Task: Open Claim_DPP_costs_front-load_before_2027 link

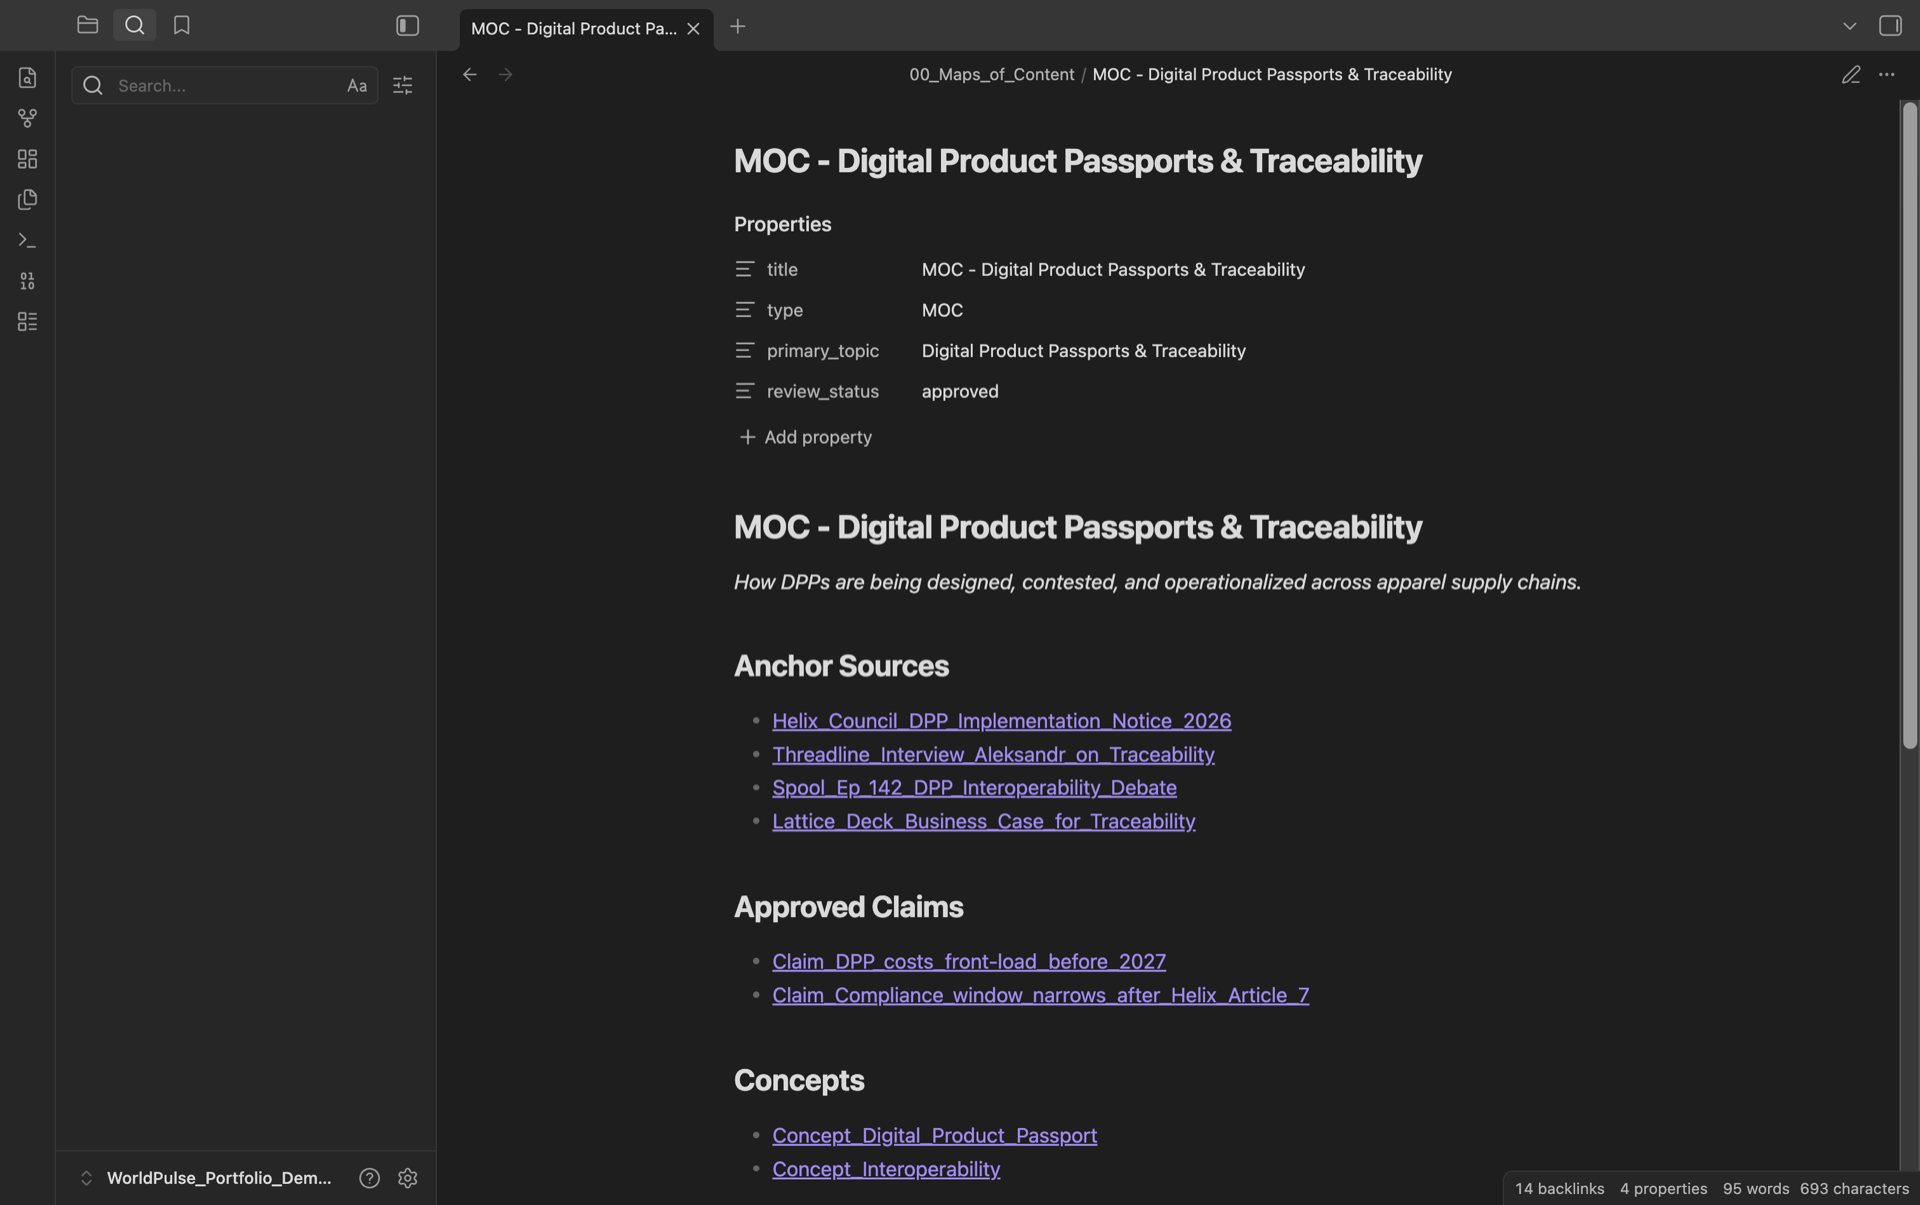Action: point(968,961)
